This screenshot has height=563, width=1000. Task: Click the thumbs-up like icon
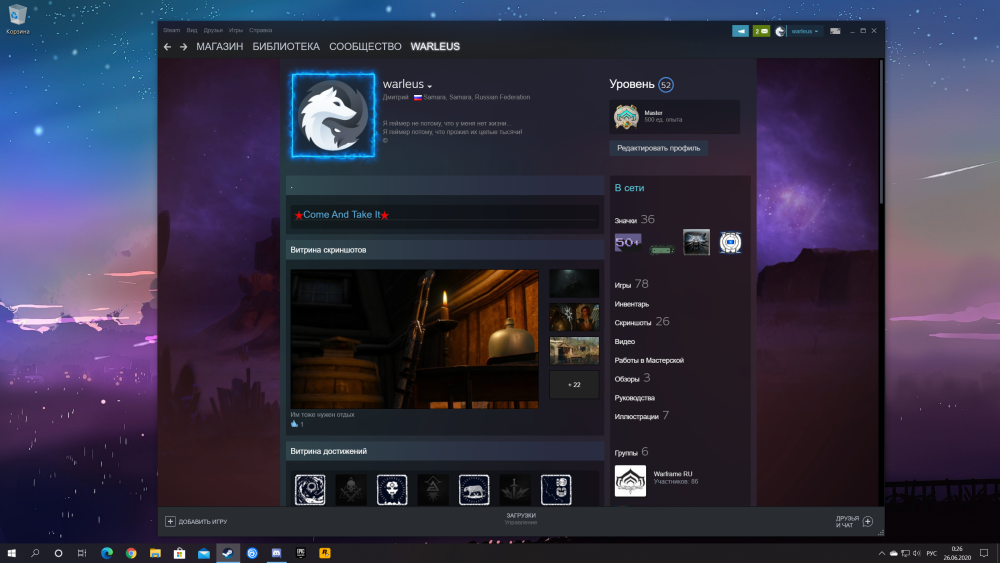(x=294, y=424)
